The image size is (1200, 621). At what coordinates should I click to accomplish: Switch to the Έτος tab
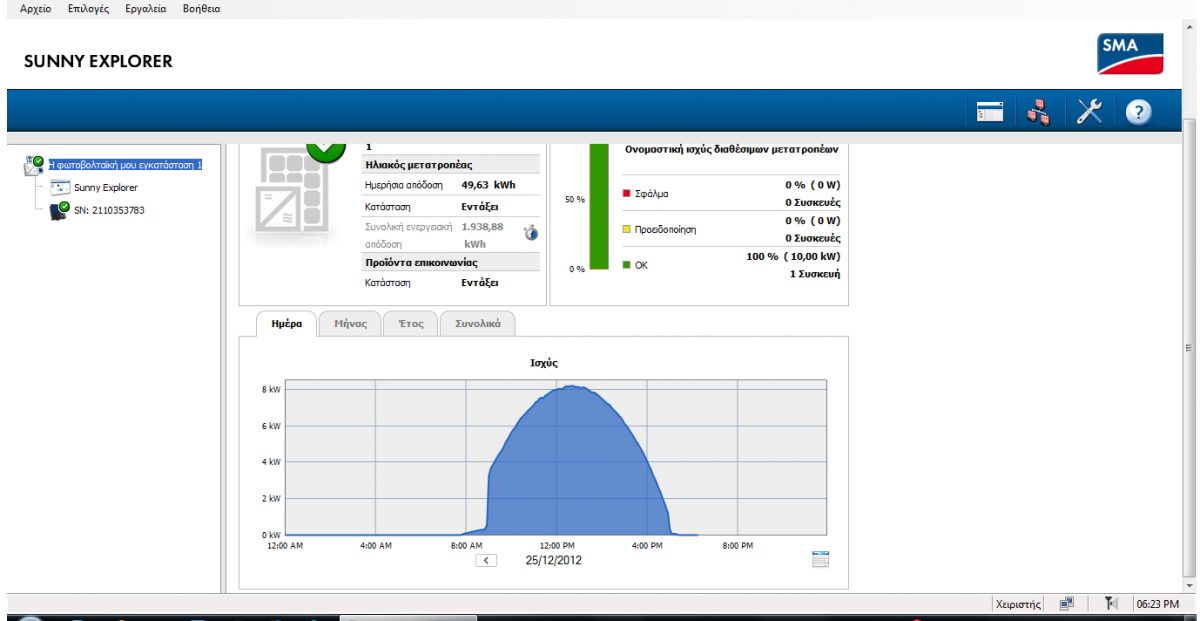click(411, 324)
